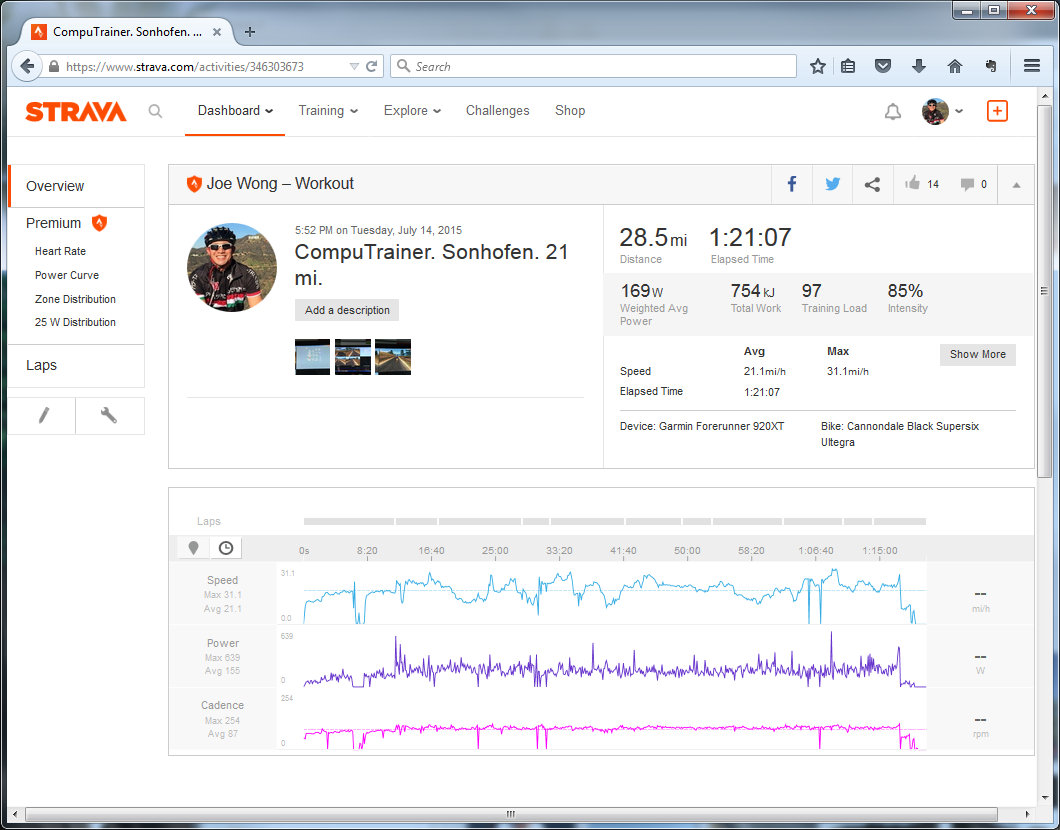
Task: Select Heart Rate in sidebar
Action: tap(60, 251)
